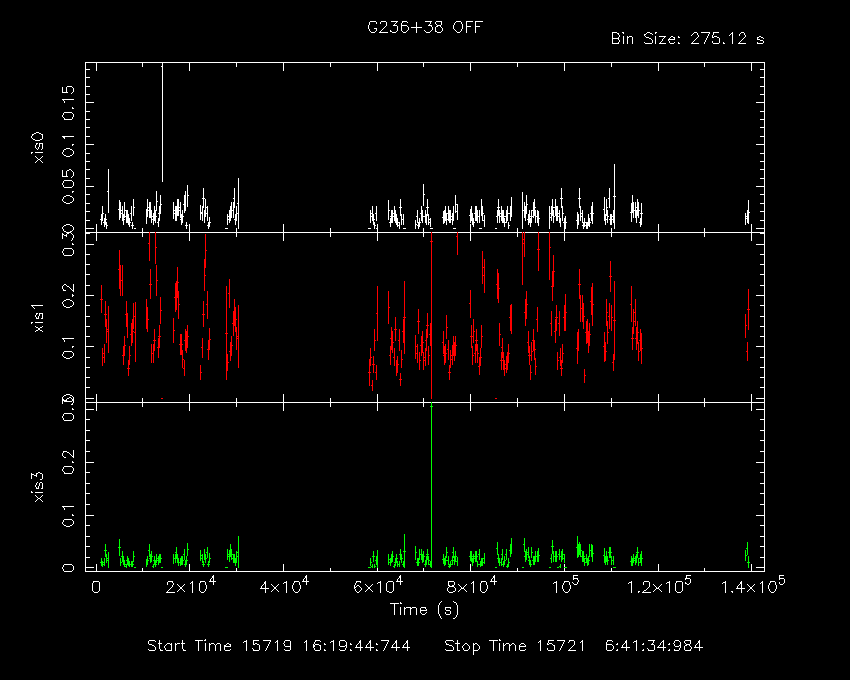
Task: Click the 0.1 tick label on xis3 axis
Action: (x=68, y=515)
